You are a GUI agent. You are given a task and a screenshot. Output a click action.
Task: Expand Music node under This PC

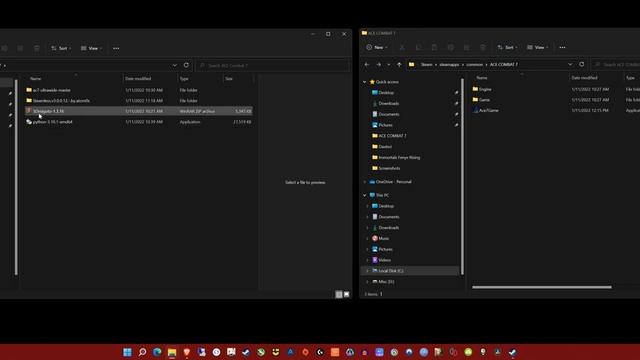tap(367, 238)
